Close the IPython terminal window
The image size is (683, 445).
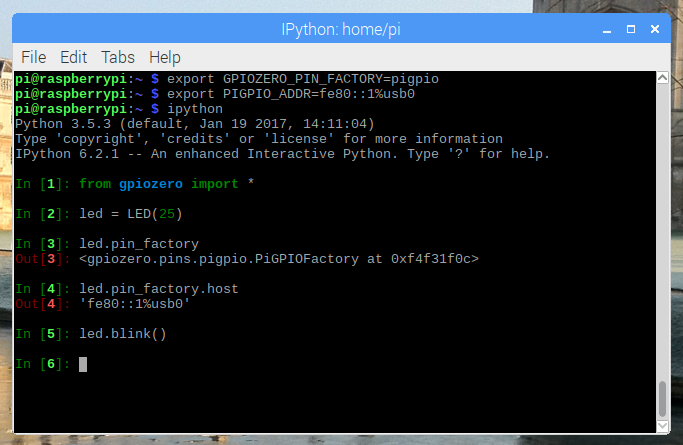(655, 29)
